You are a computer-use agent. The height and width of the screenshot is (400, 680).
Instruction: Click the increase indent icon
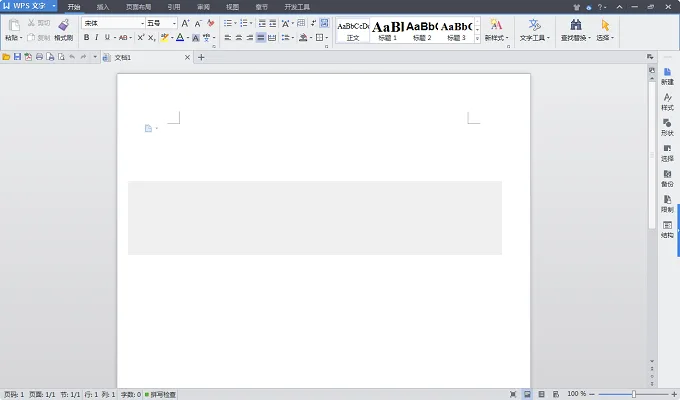coord(273,23)
